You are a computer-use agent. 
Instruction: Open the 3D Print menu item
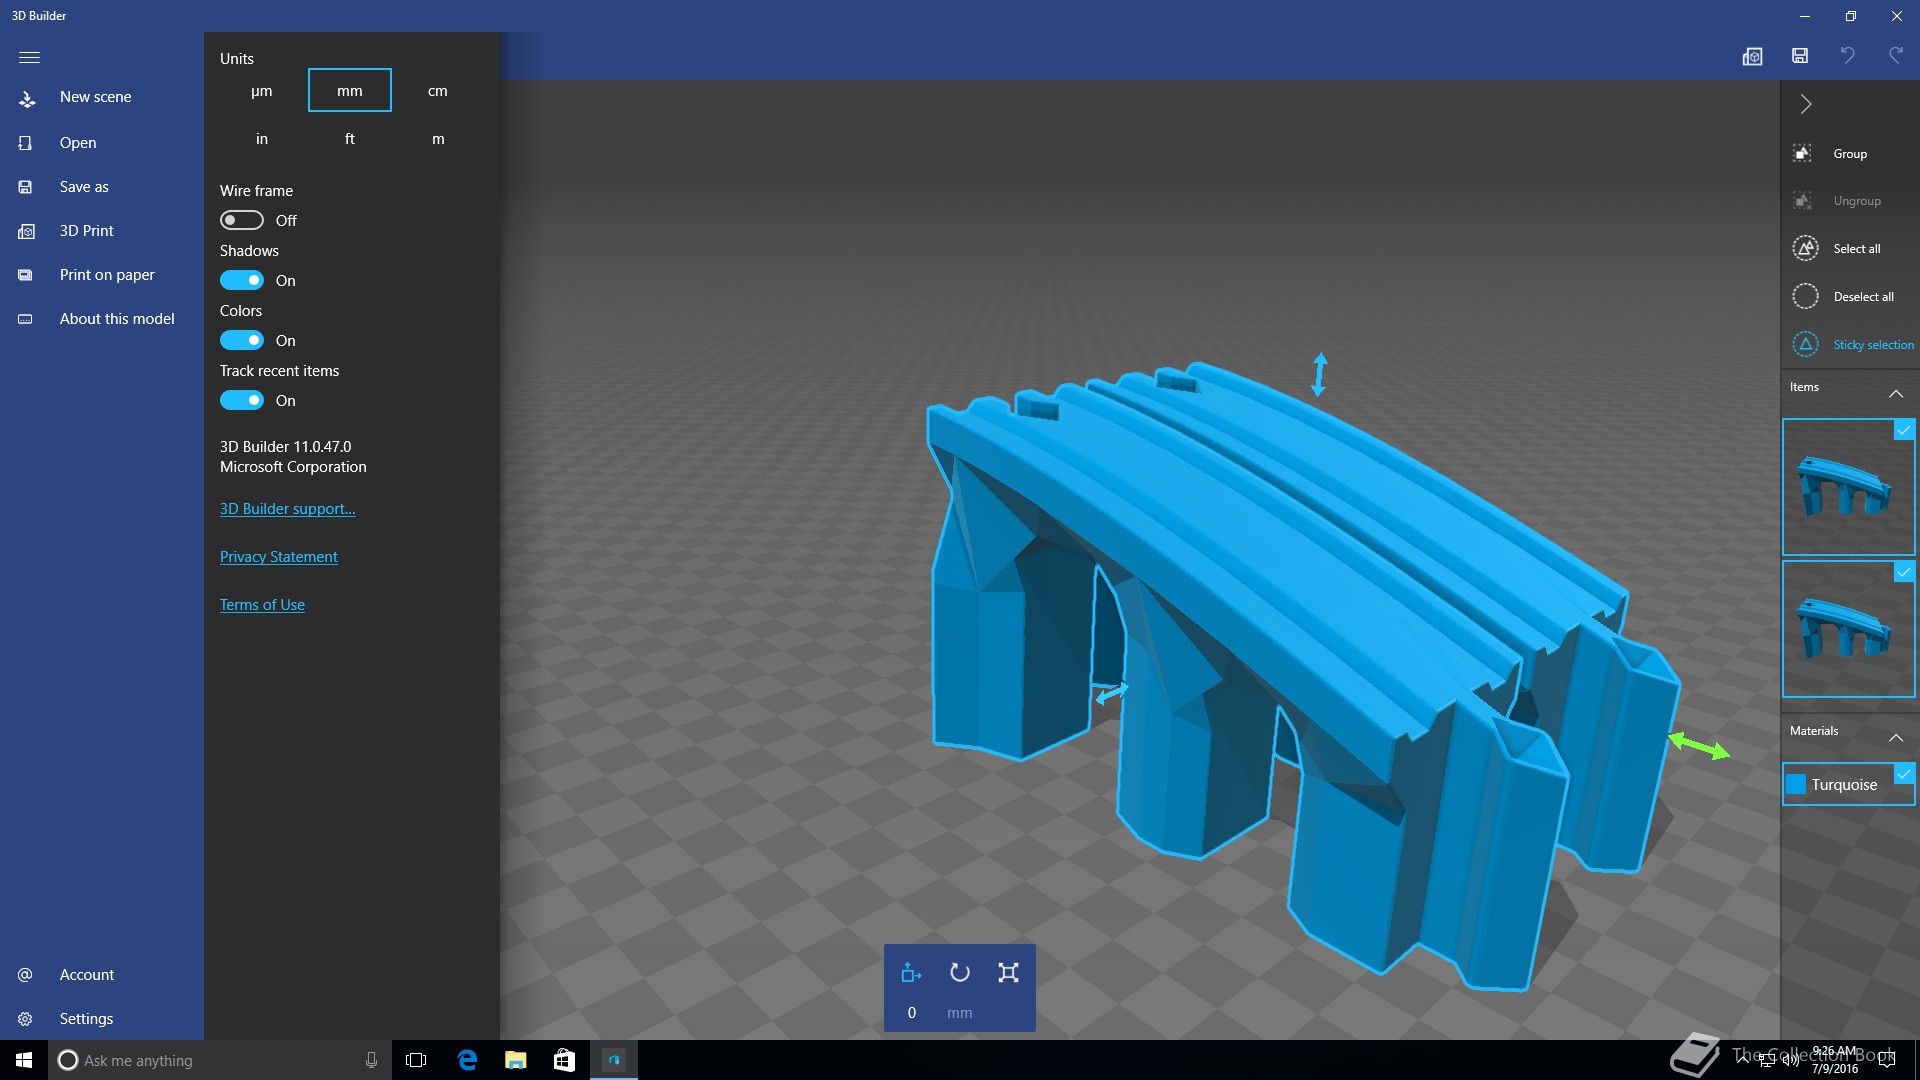(x=86, y=230)
